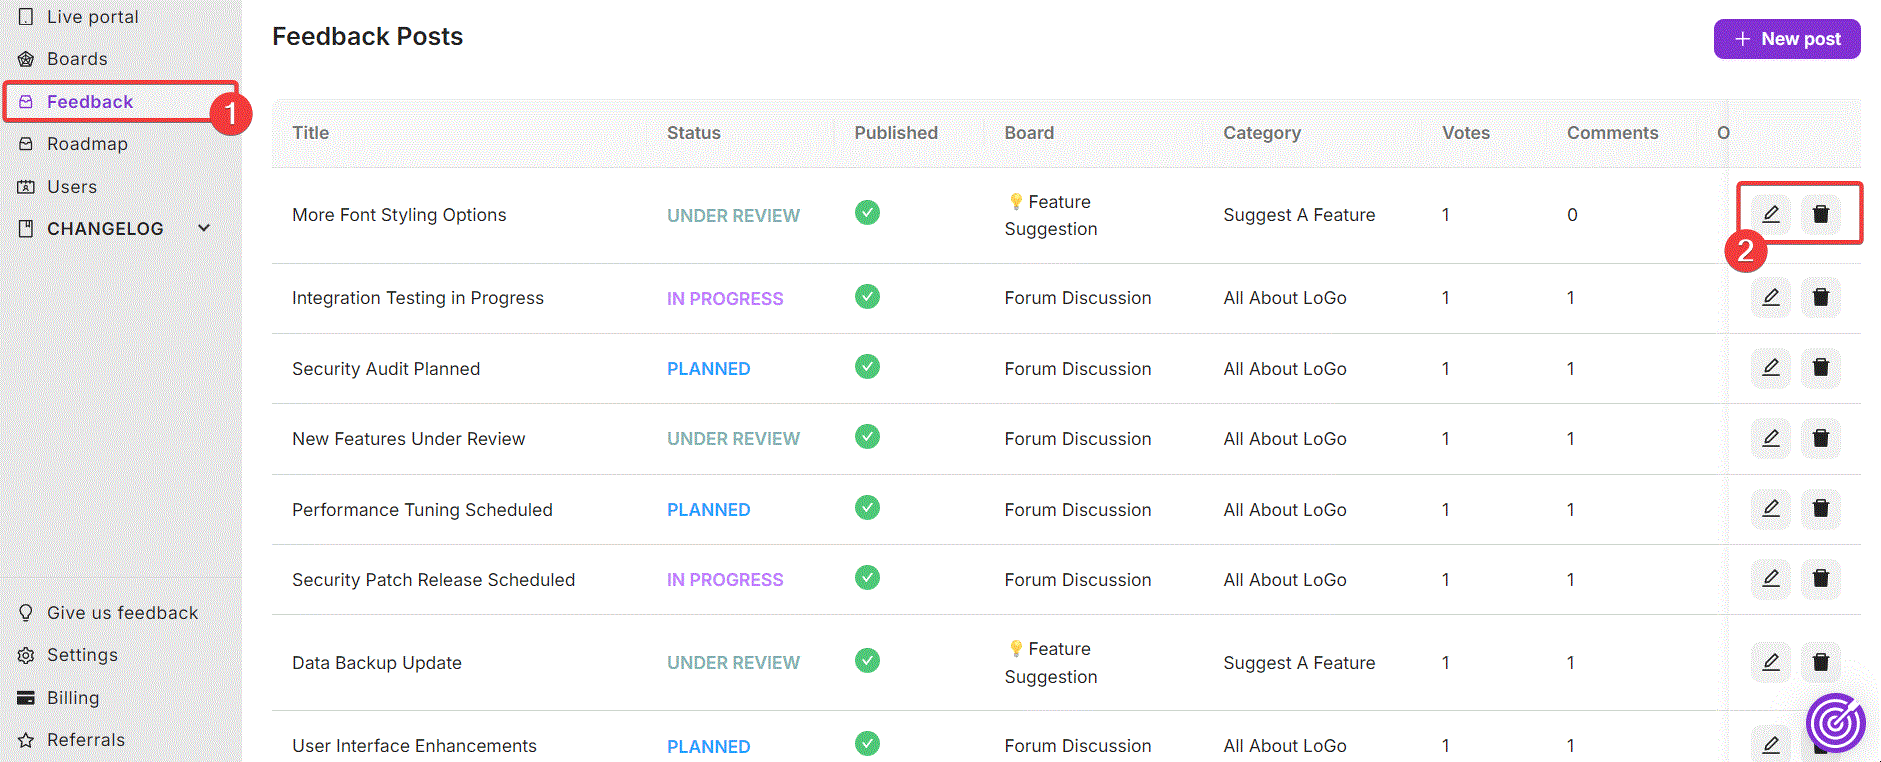Delete the More Font Styling Options post

click(1820, 214)
